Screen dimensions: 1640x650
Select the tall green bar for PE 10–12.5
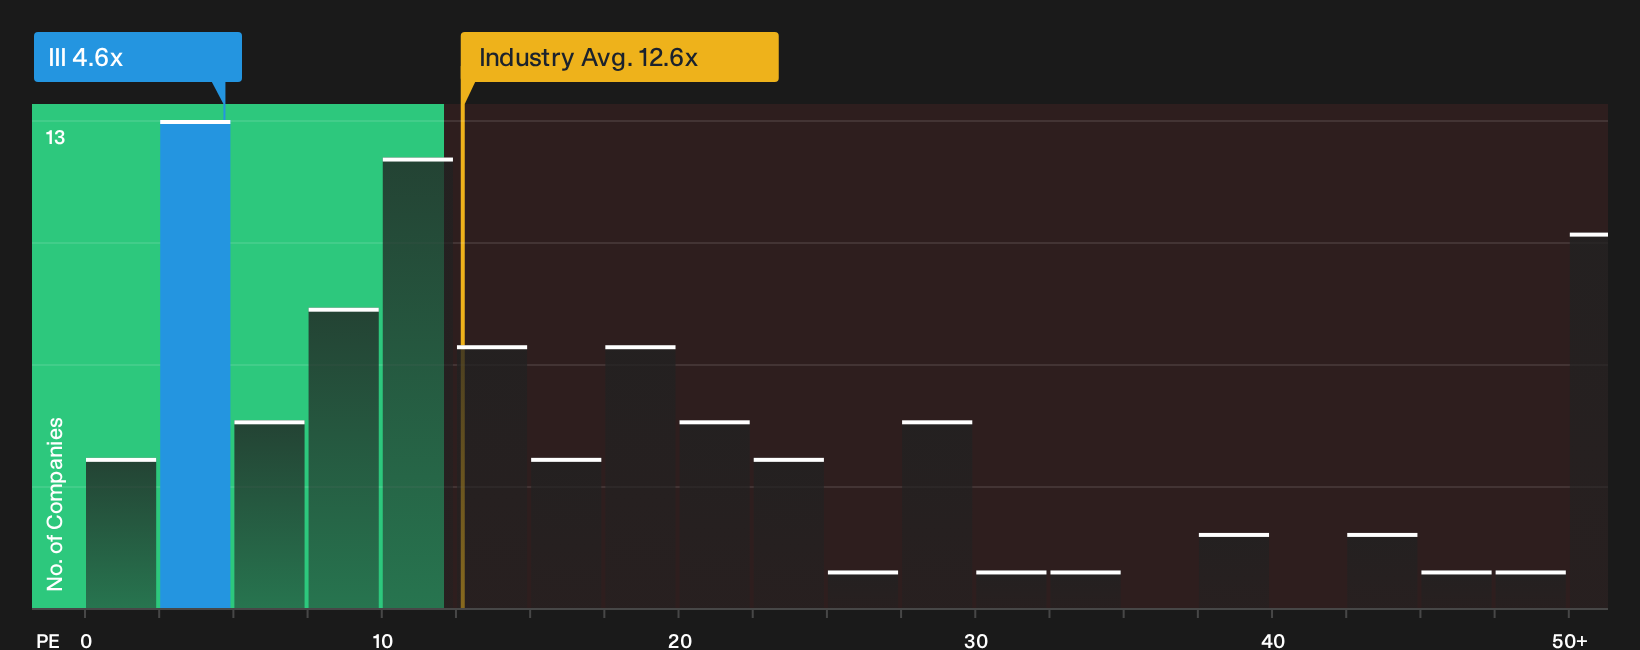(418, 383)
